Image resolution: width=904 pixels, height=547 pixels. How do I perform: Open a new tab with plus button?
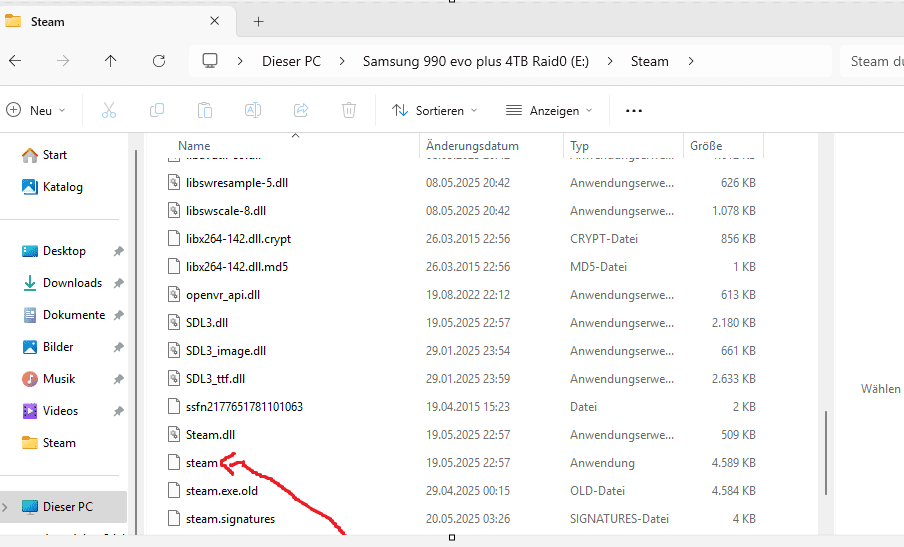(x=258, y=22)
